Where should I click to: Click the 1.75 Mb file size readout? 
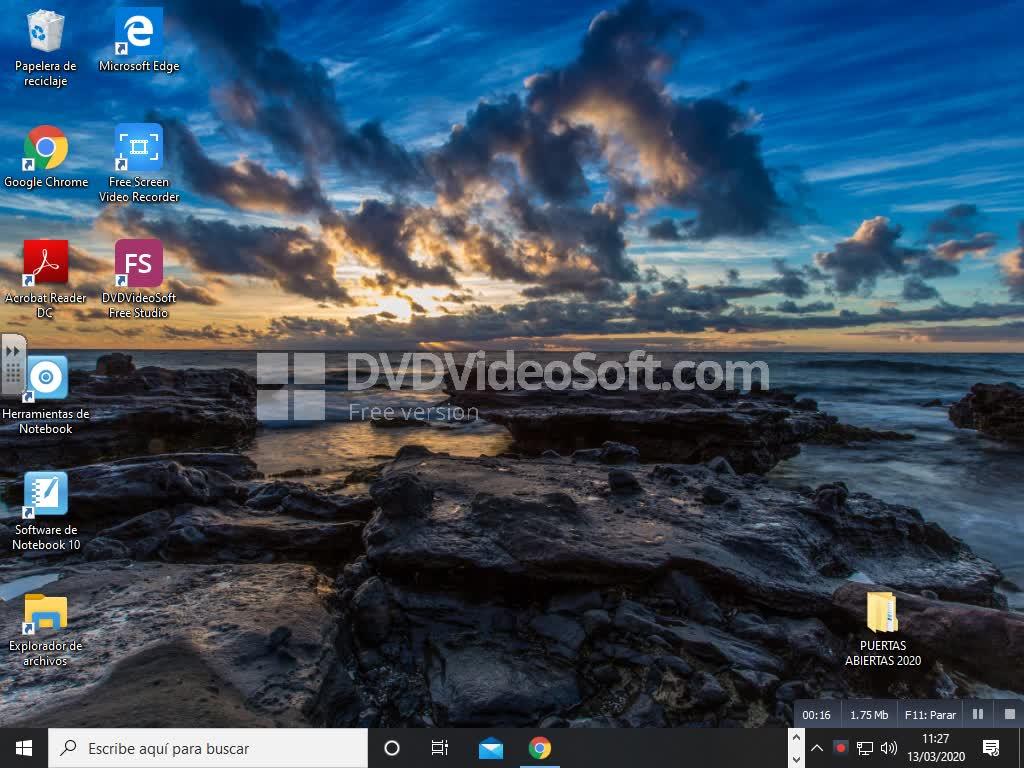coord(869,715)
